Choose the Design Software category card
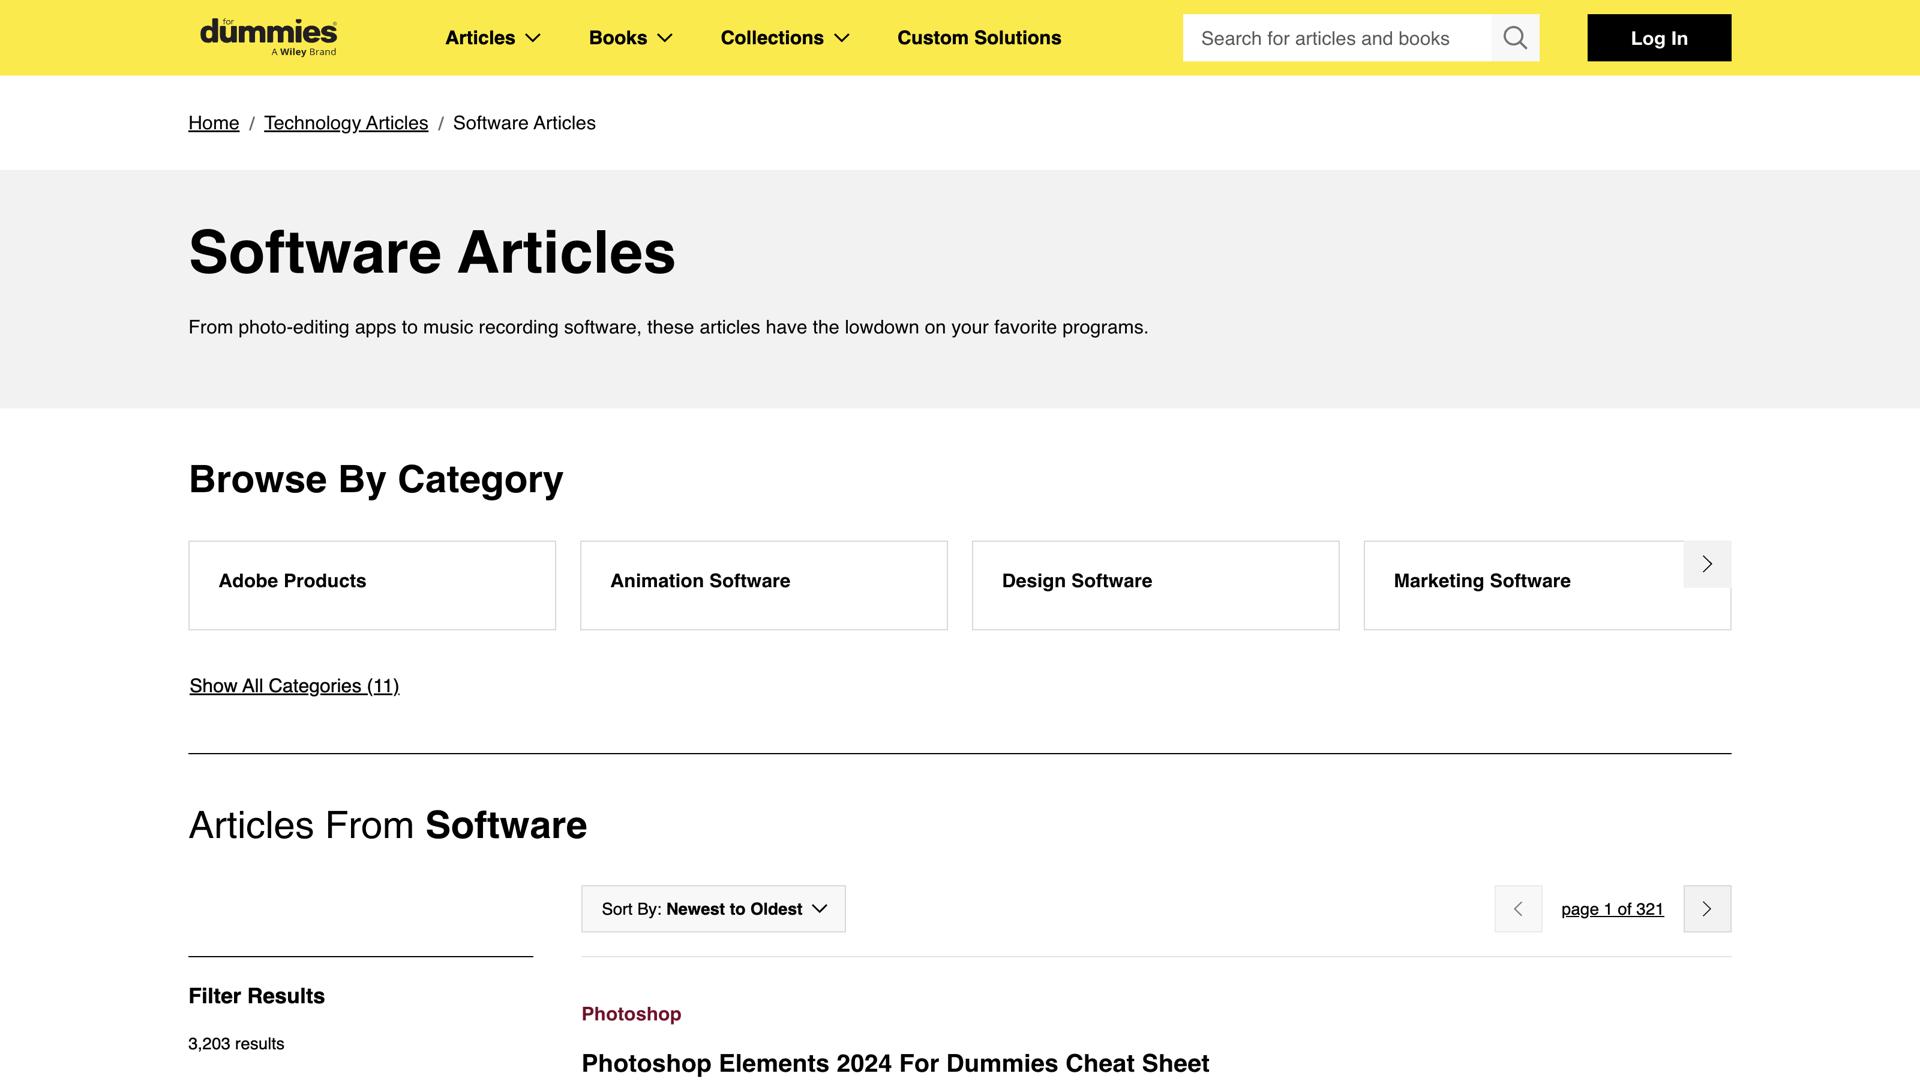The height and width of the screenshot is (1080, 1920). (1155, 585)
